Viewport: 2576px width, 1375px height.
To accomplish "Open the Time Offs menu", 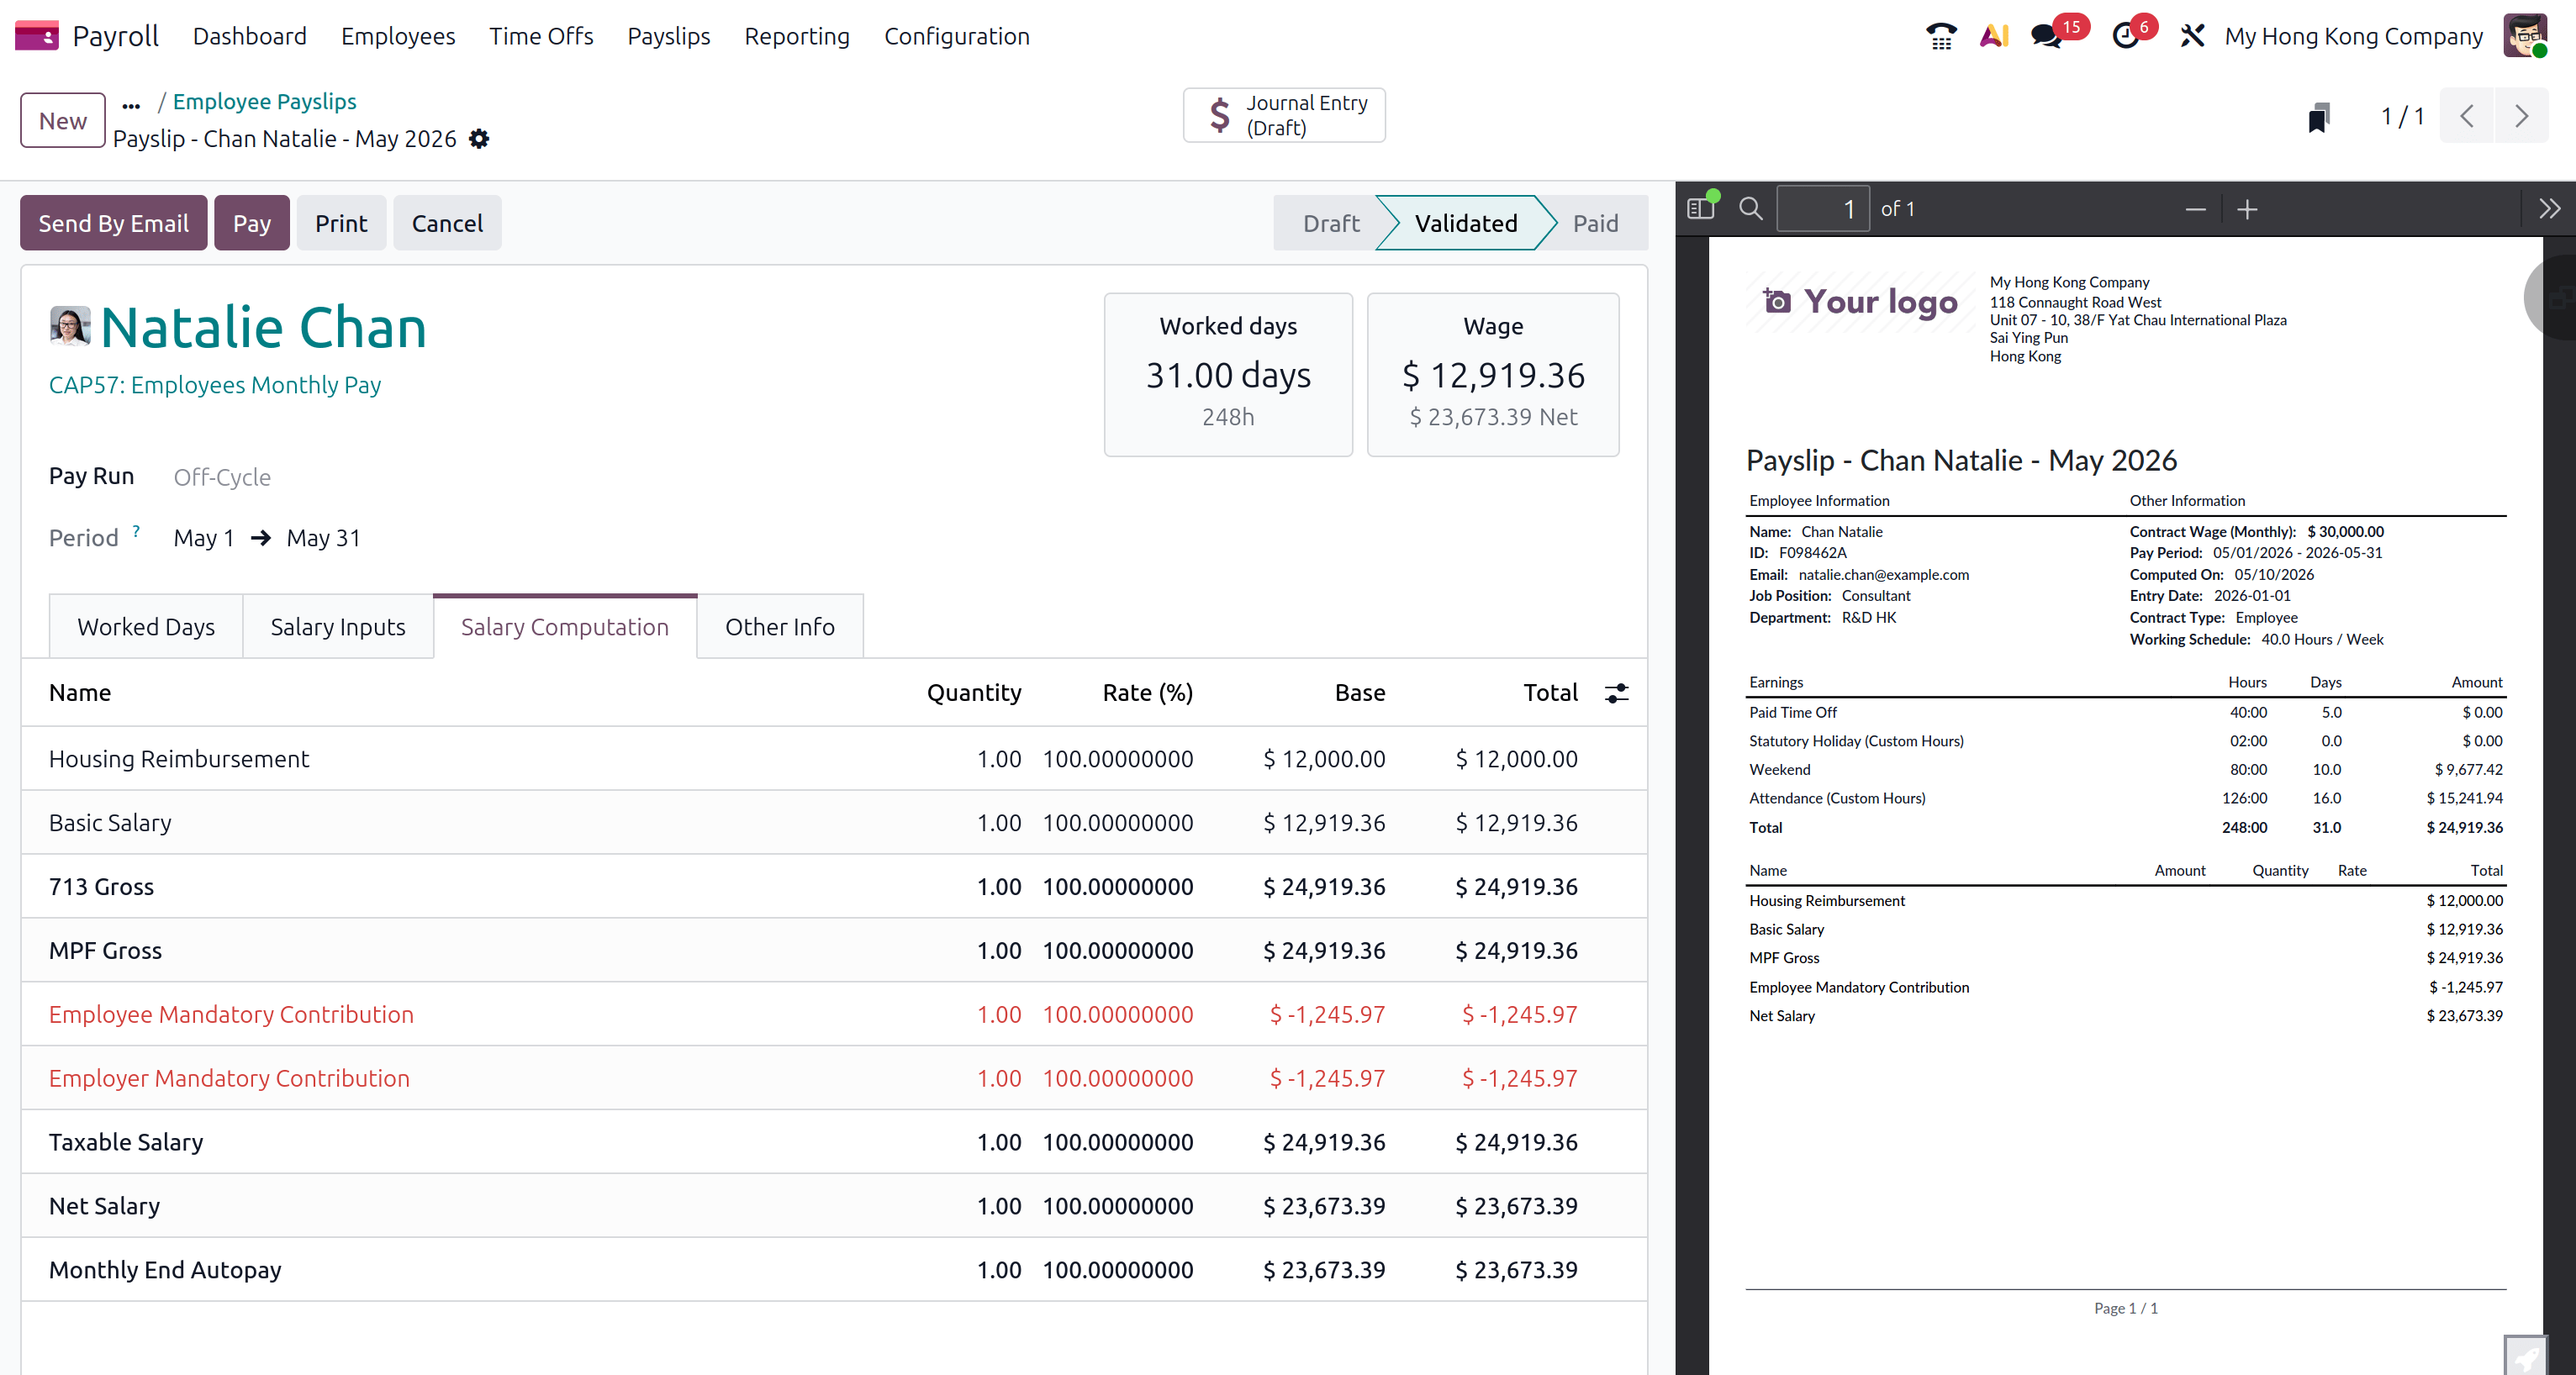I will tap(541, 36).
